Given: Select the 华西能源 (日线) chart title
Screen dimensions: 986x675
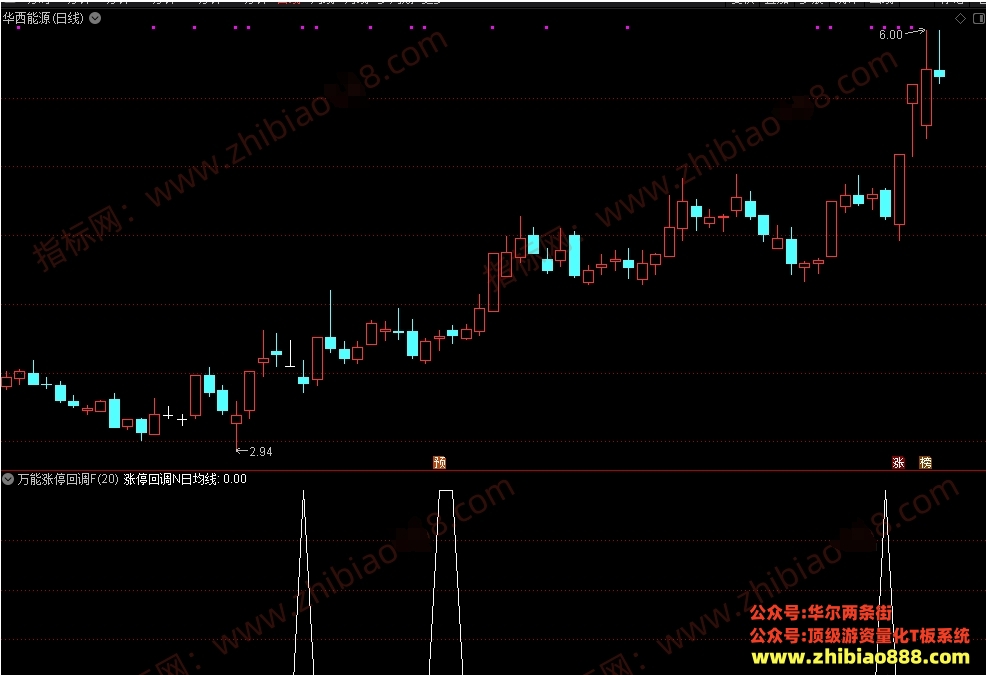Looking at the screenshot, I should point(43,18).
